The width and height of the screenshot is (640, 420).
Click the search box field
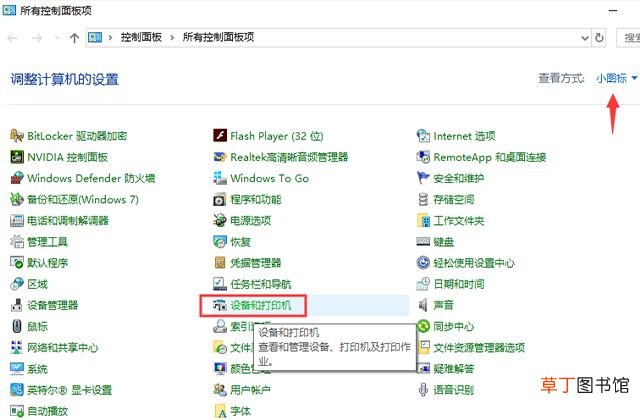click(628, 38)
